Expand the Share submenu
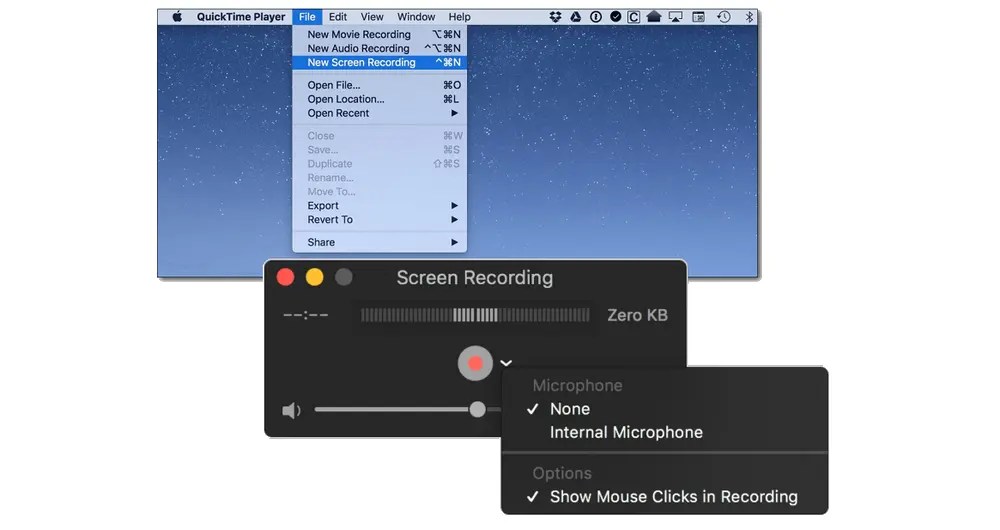Viewport: 1000px width, 530px height. point(379,242)
